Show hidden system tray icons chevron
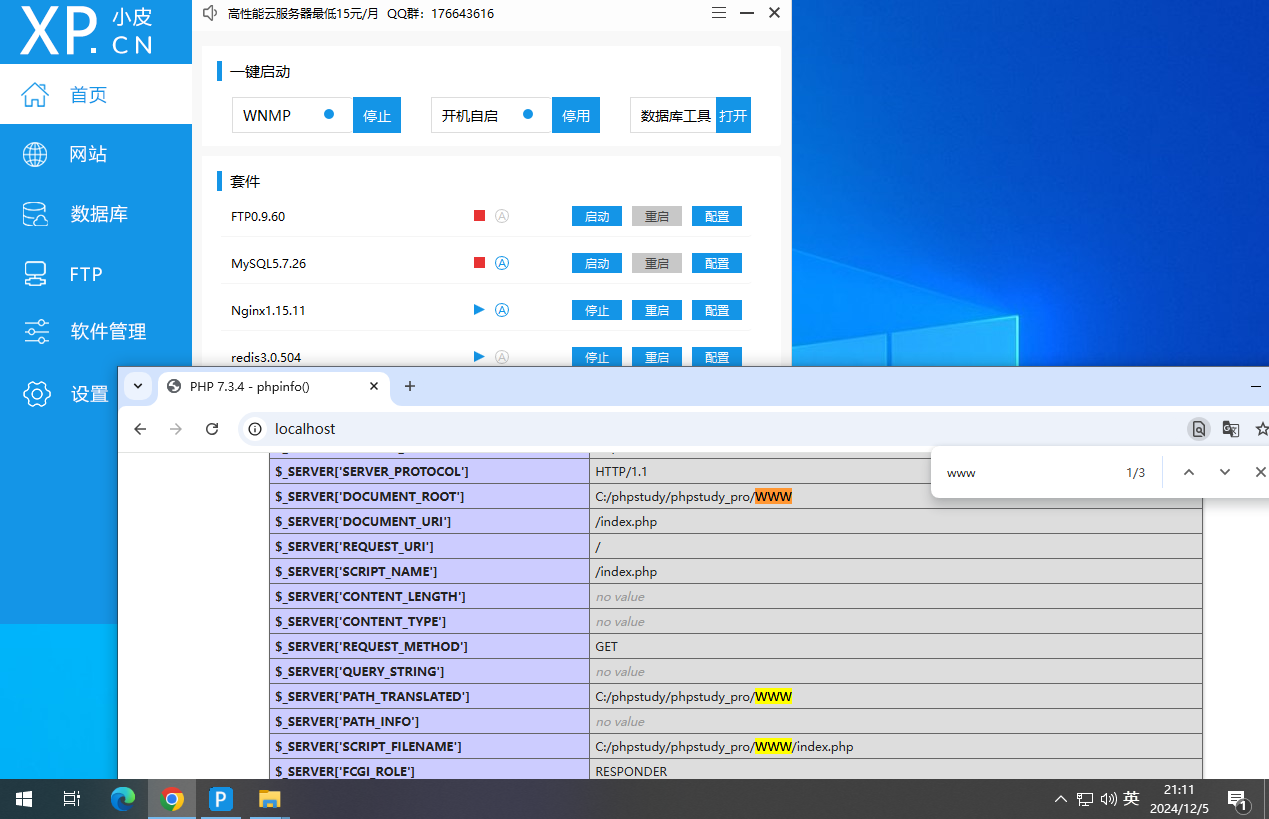Viewport: 1269px width, 819px height. pos(1060,799)
